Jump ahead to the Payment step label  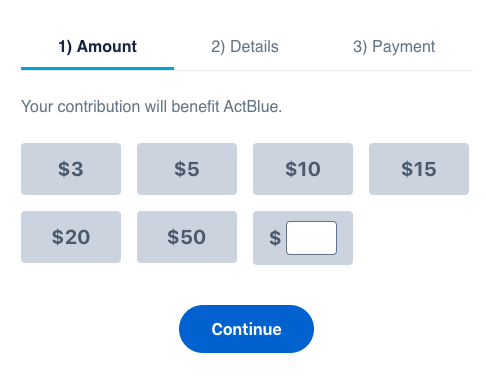394,46
